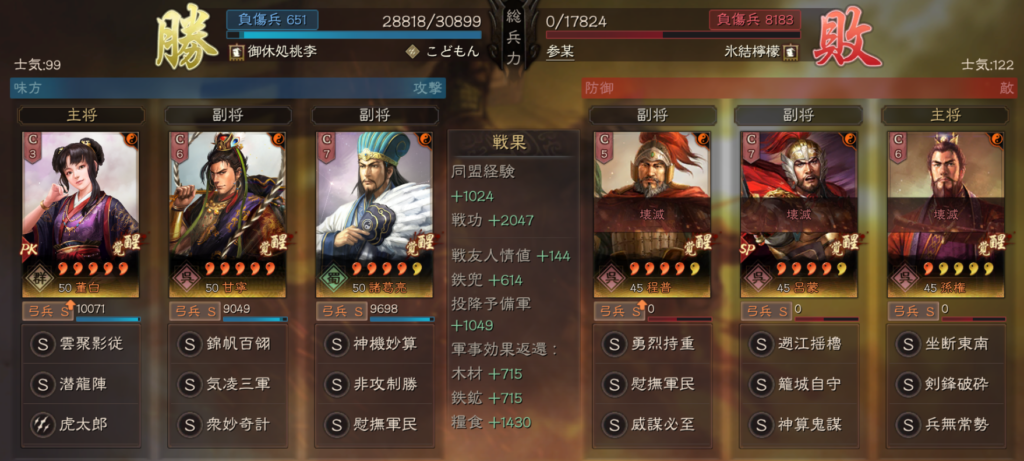
Task: Open the 潜龍陣 skill
Action: 81,384
